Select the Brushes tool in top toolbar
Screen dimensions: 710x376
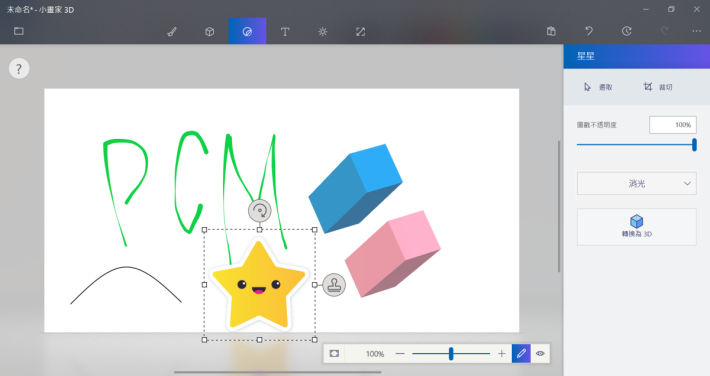[172, 31]
